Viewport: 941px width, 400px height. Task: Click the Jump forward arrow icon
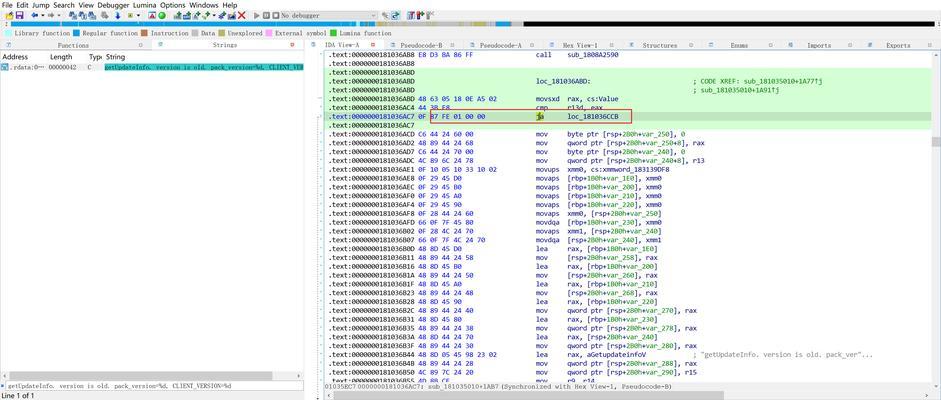pyautogui.click(x=50, y=15)
